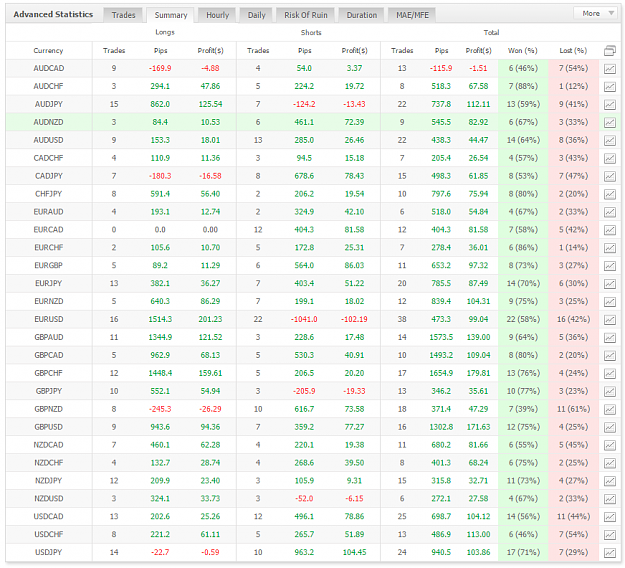Click the Currency column header
The image size is (625, 568).
[48, 51]
